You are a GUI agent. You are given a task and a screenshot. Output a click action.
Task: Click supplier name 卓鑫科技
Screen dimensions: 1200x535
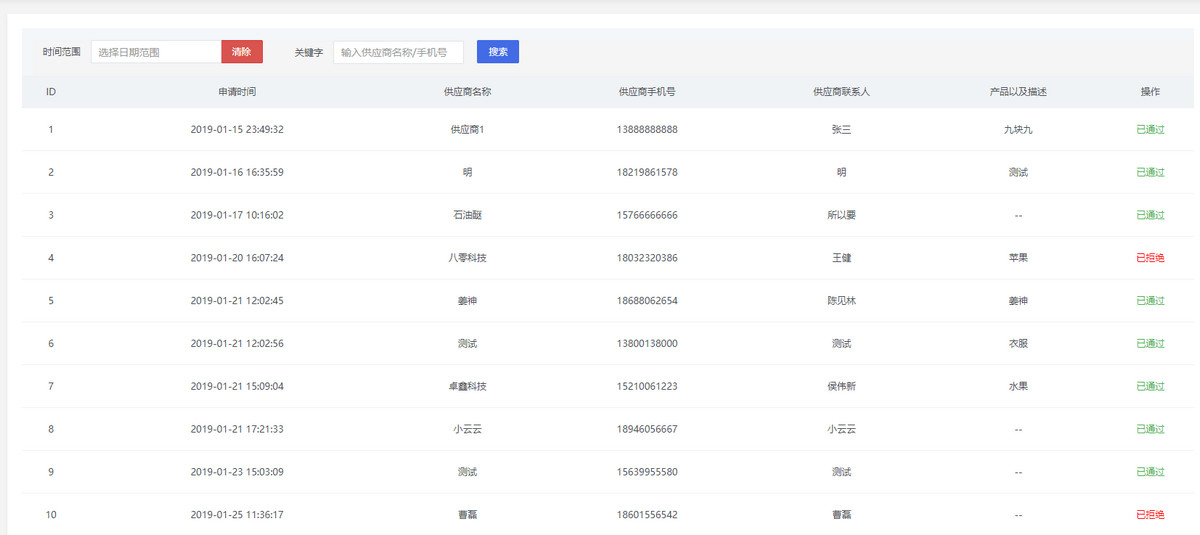point(467,387)
